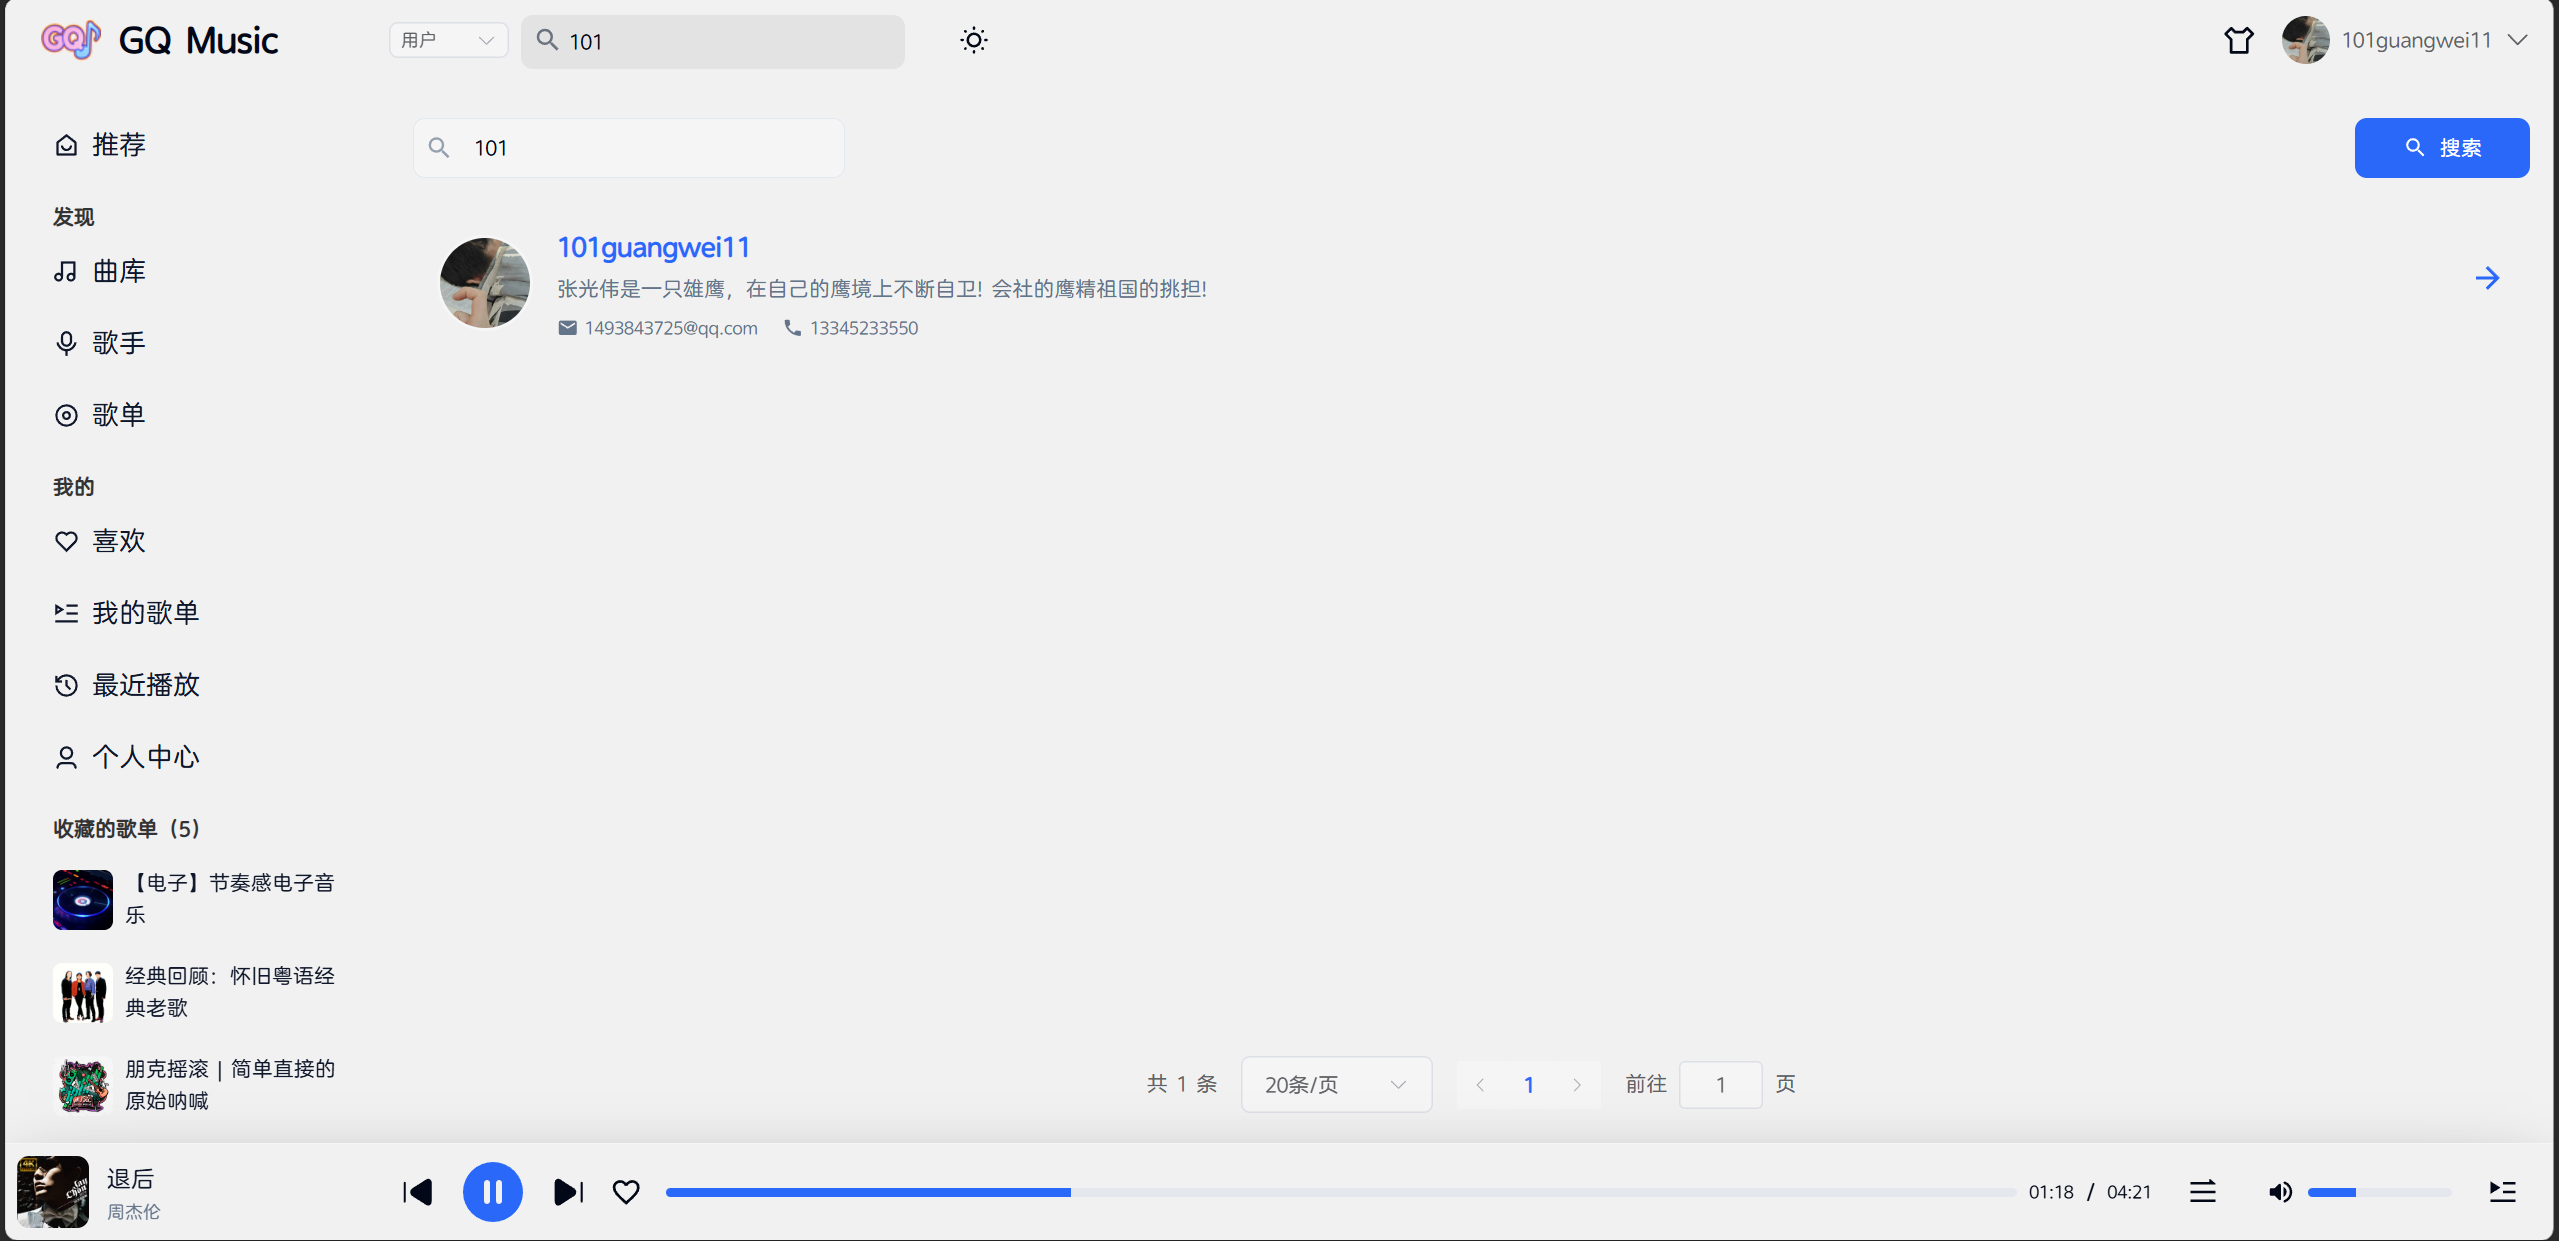
Task: Click the 前往 page number input
Action: coord(1720,1084)
